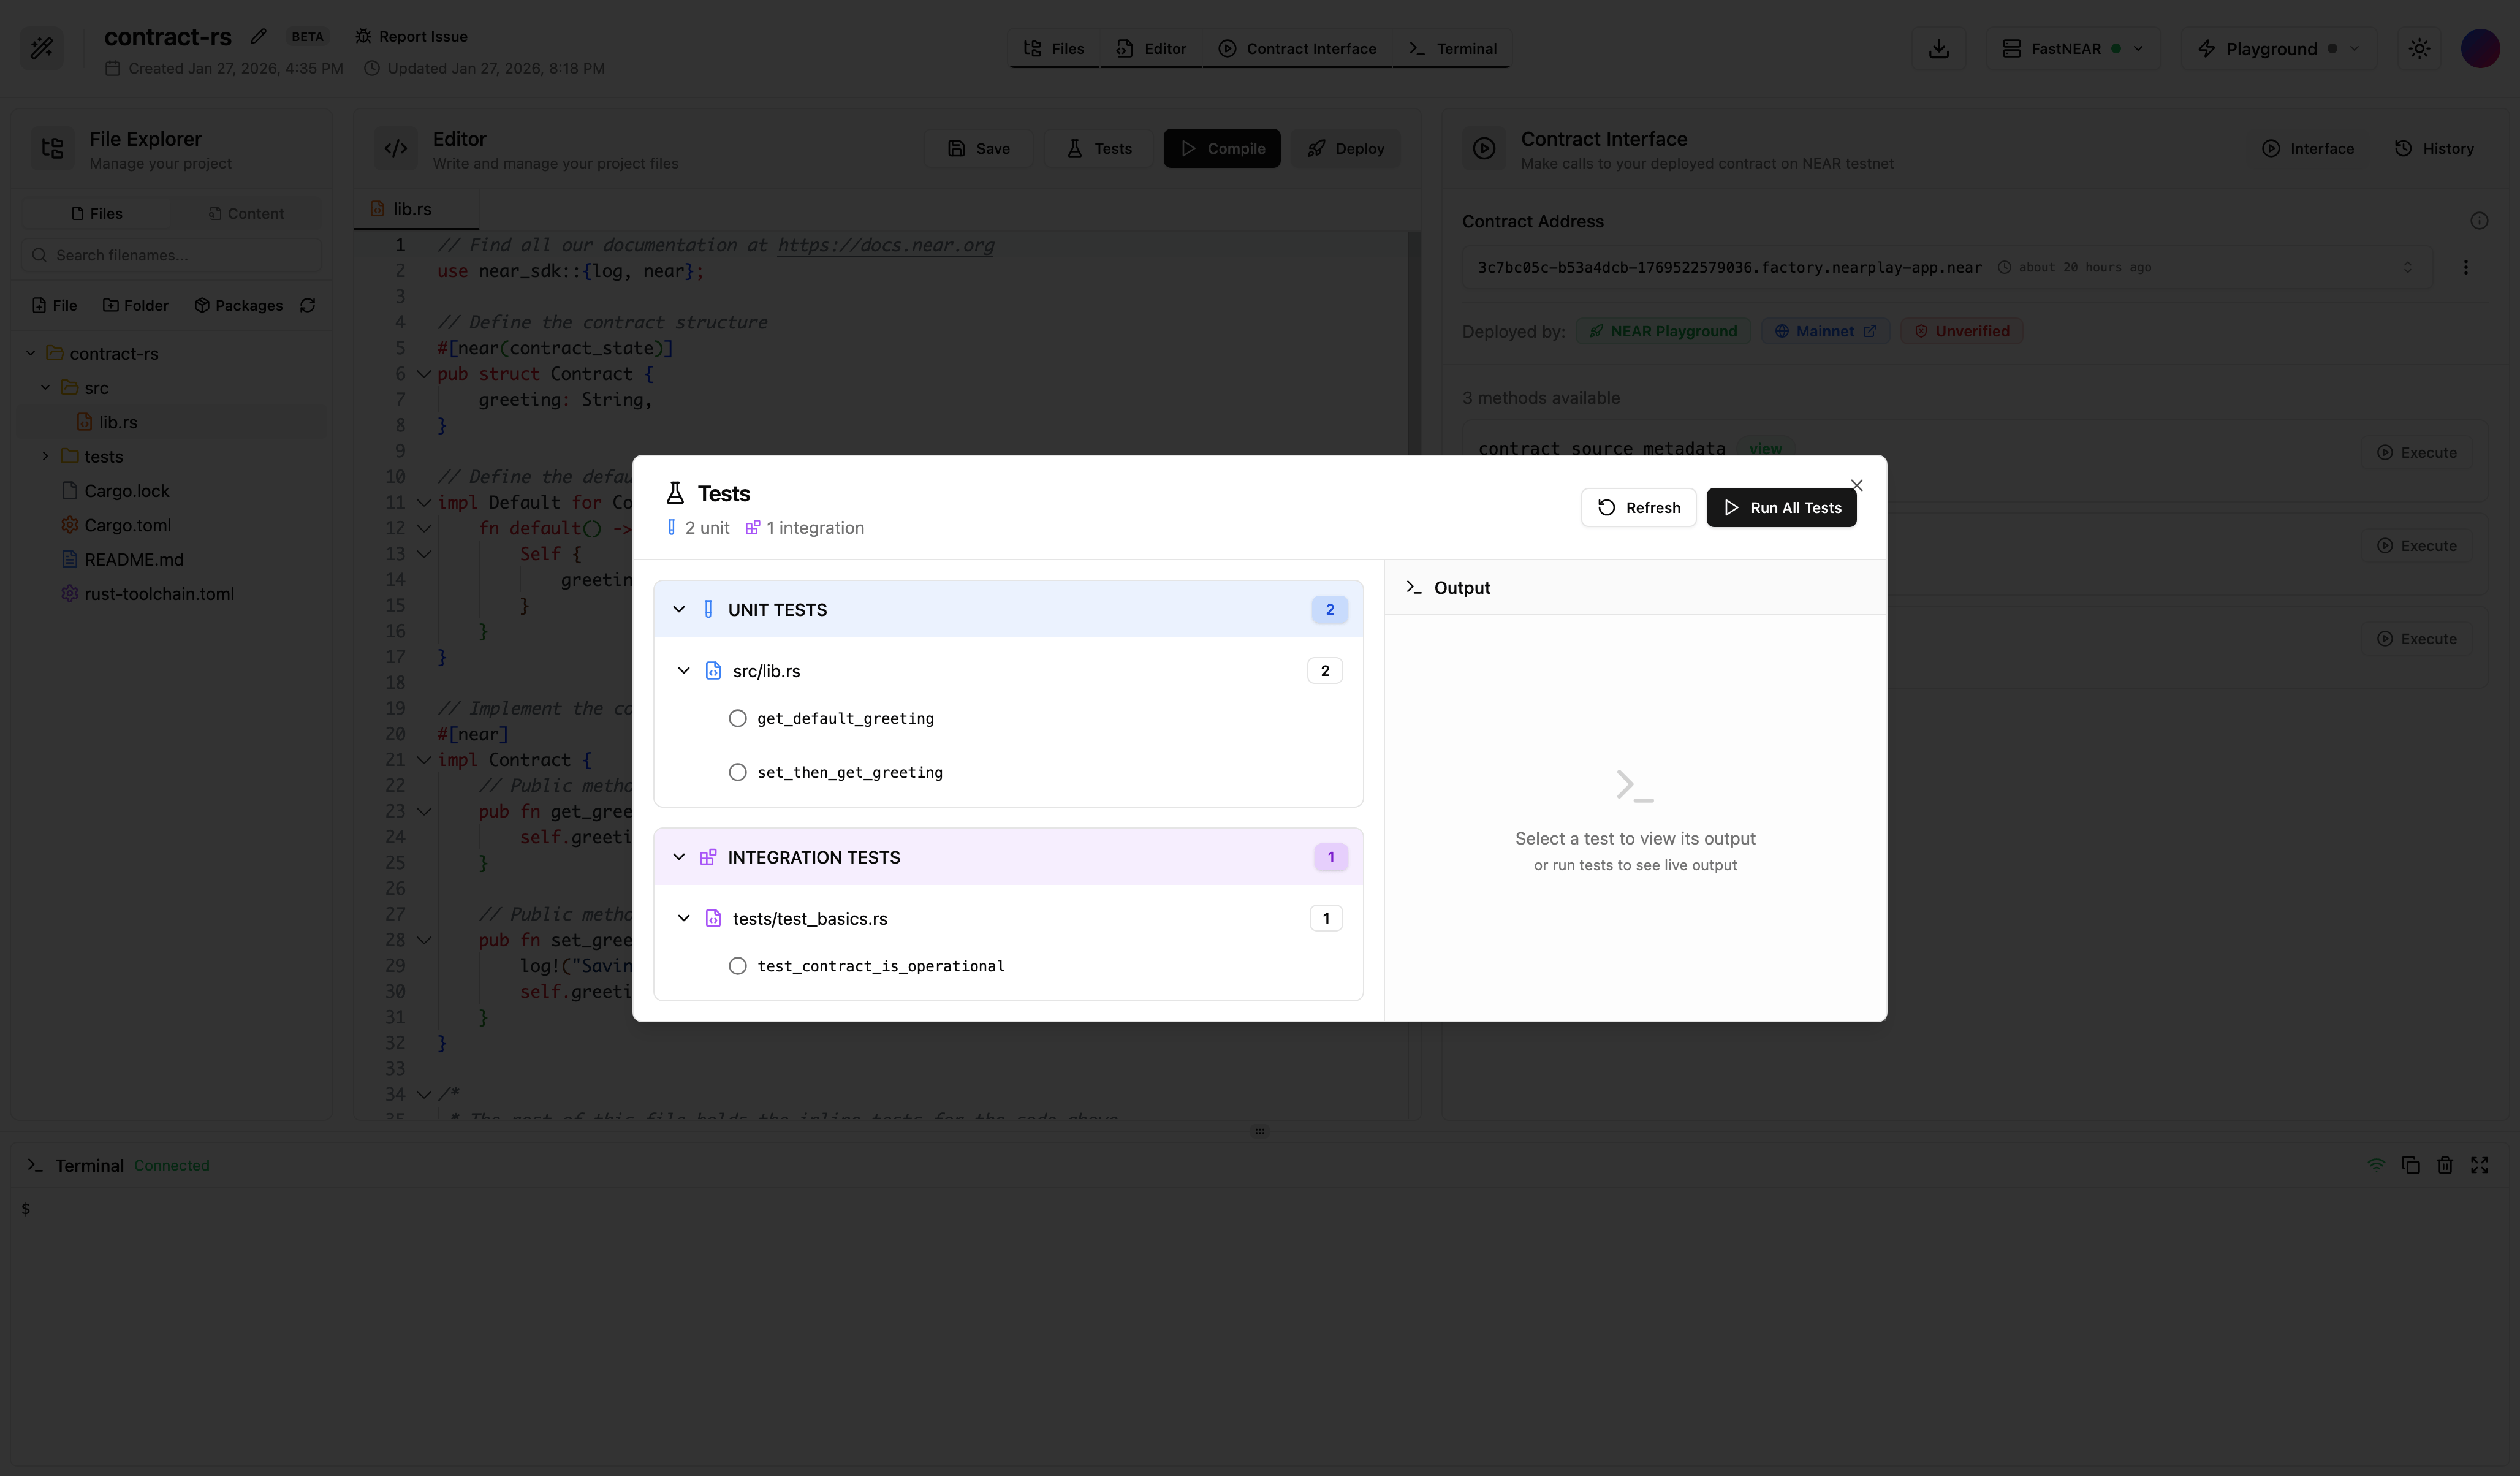Select the lib.rs editor tab
The width and height of the screenshot is (2520, 1477).
click(415, 209)
